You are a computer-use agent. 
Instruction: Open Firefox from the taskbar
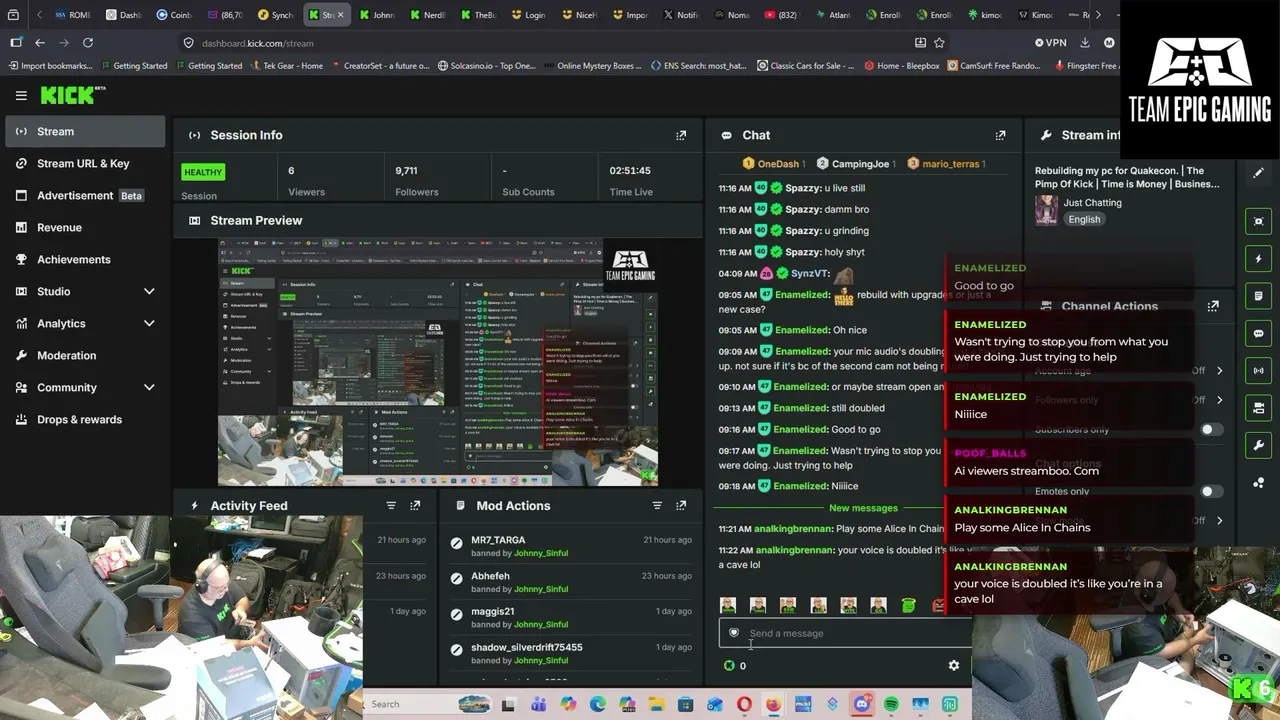point(774,704)
